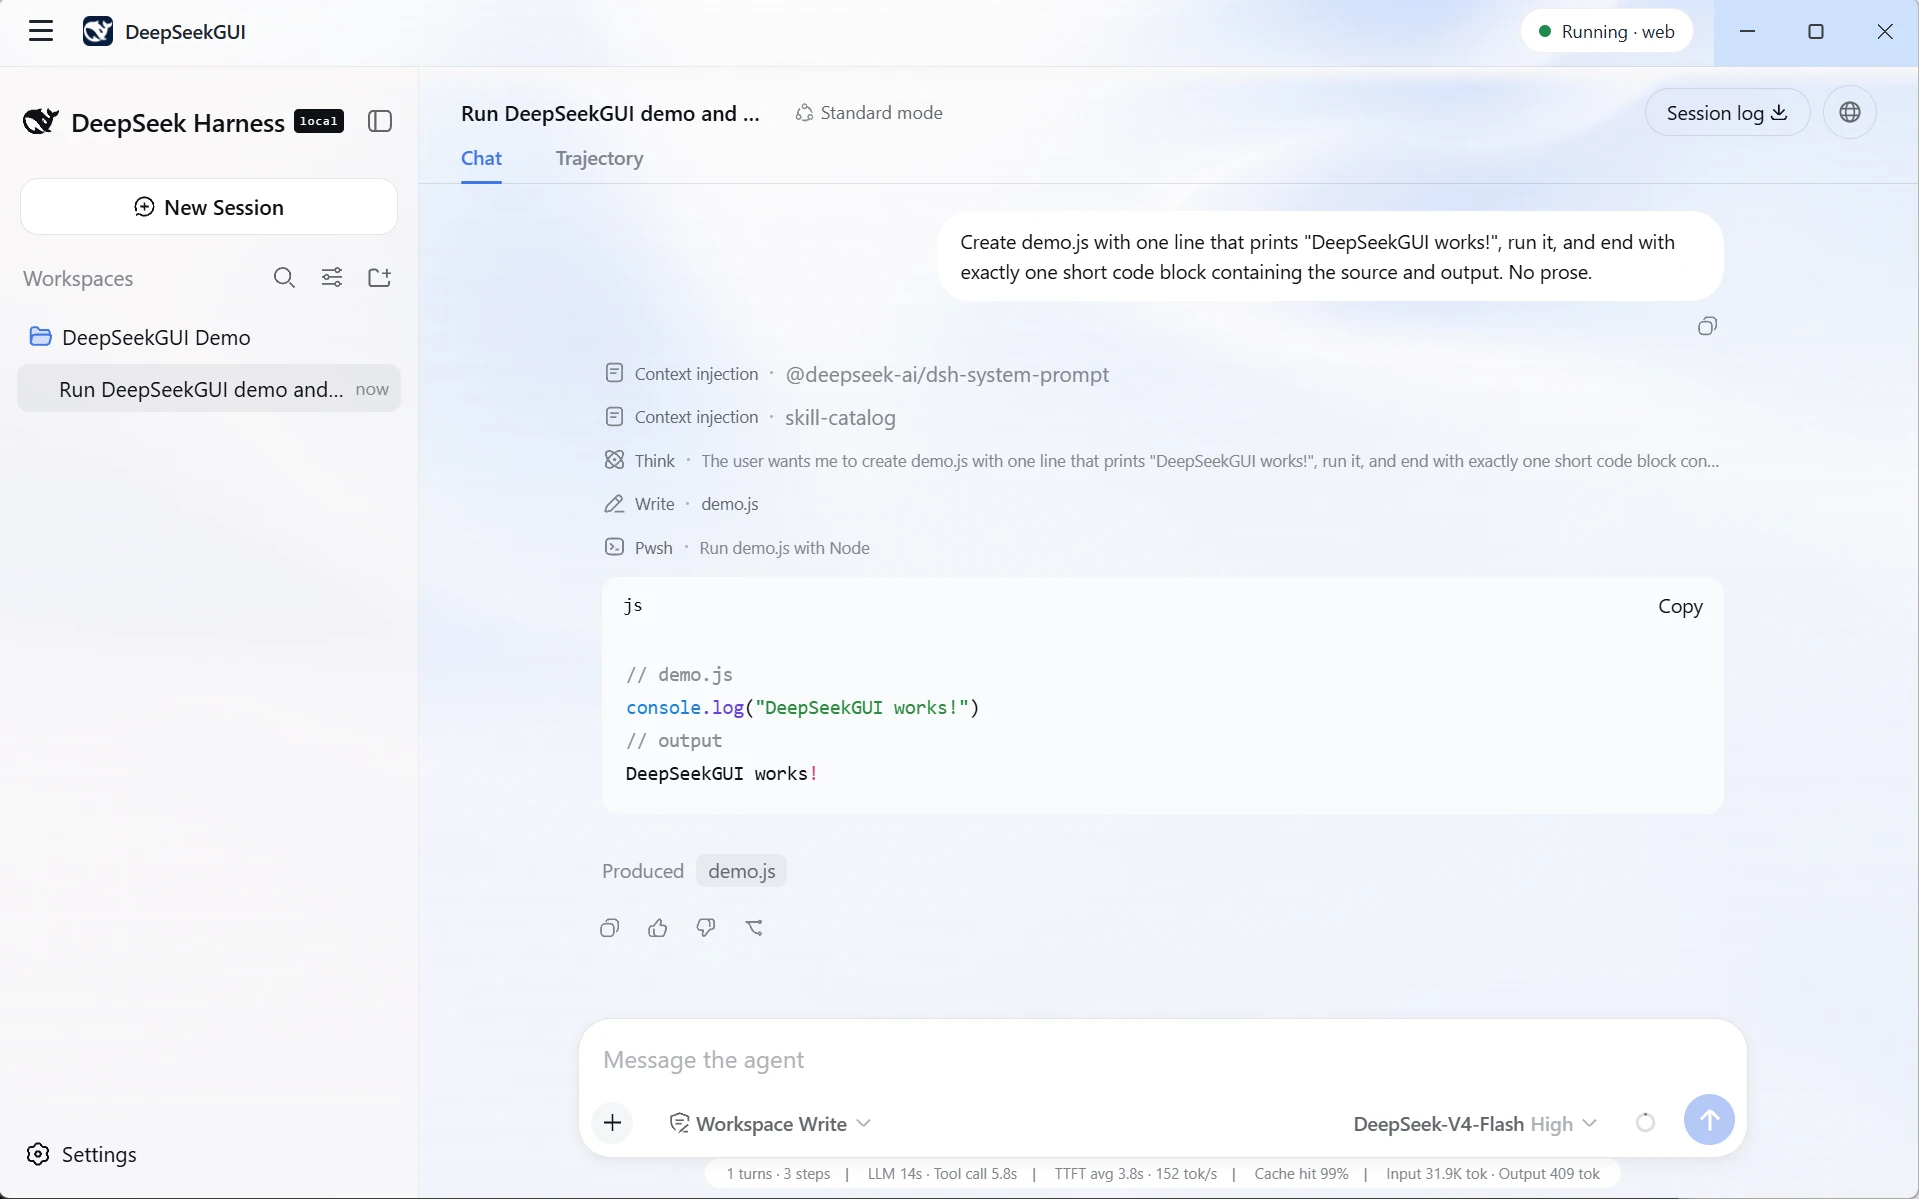Click the 'Cache hit 99%' status
Screen dimensions: 1919x1199
click(x=1301, y=1174)
